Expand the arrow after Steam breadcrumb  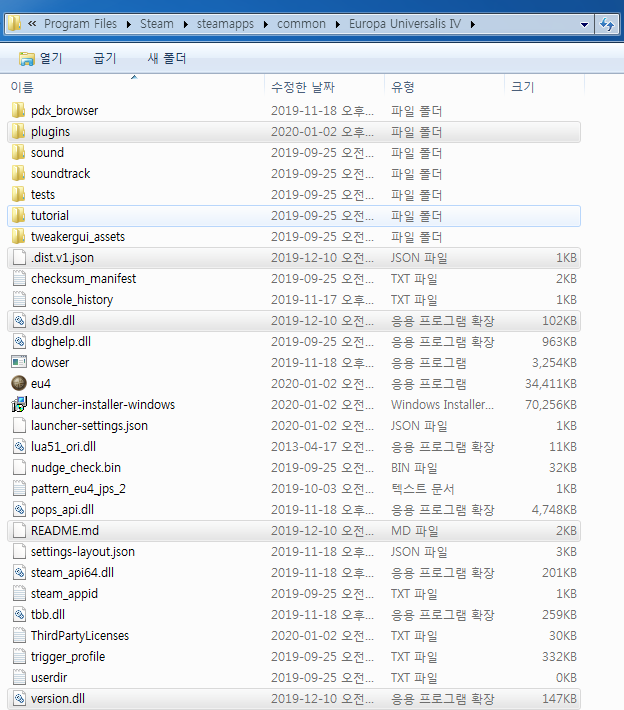185,24
